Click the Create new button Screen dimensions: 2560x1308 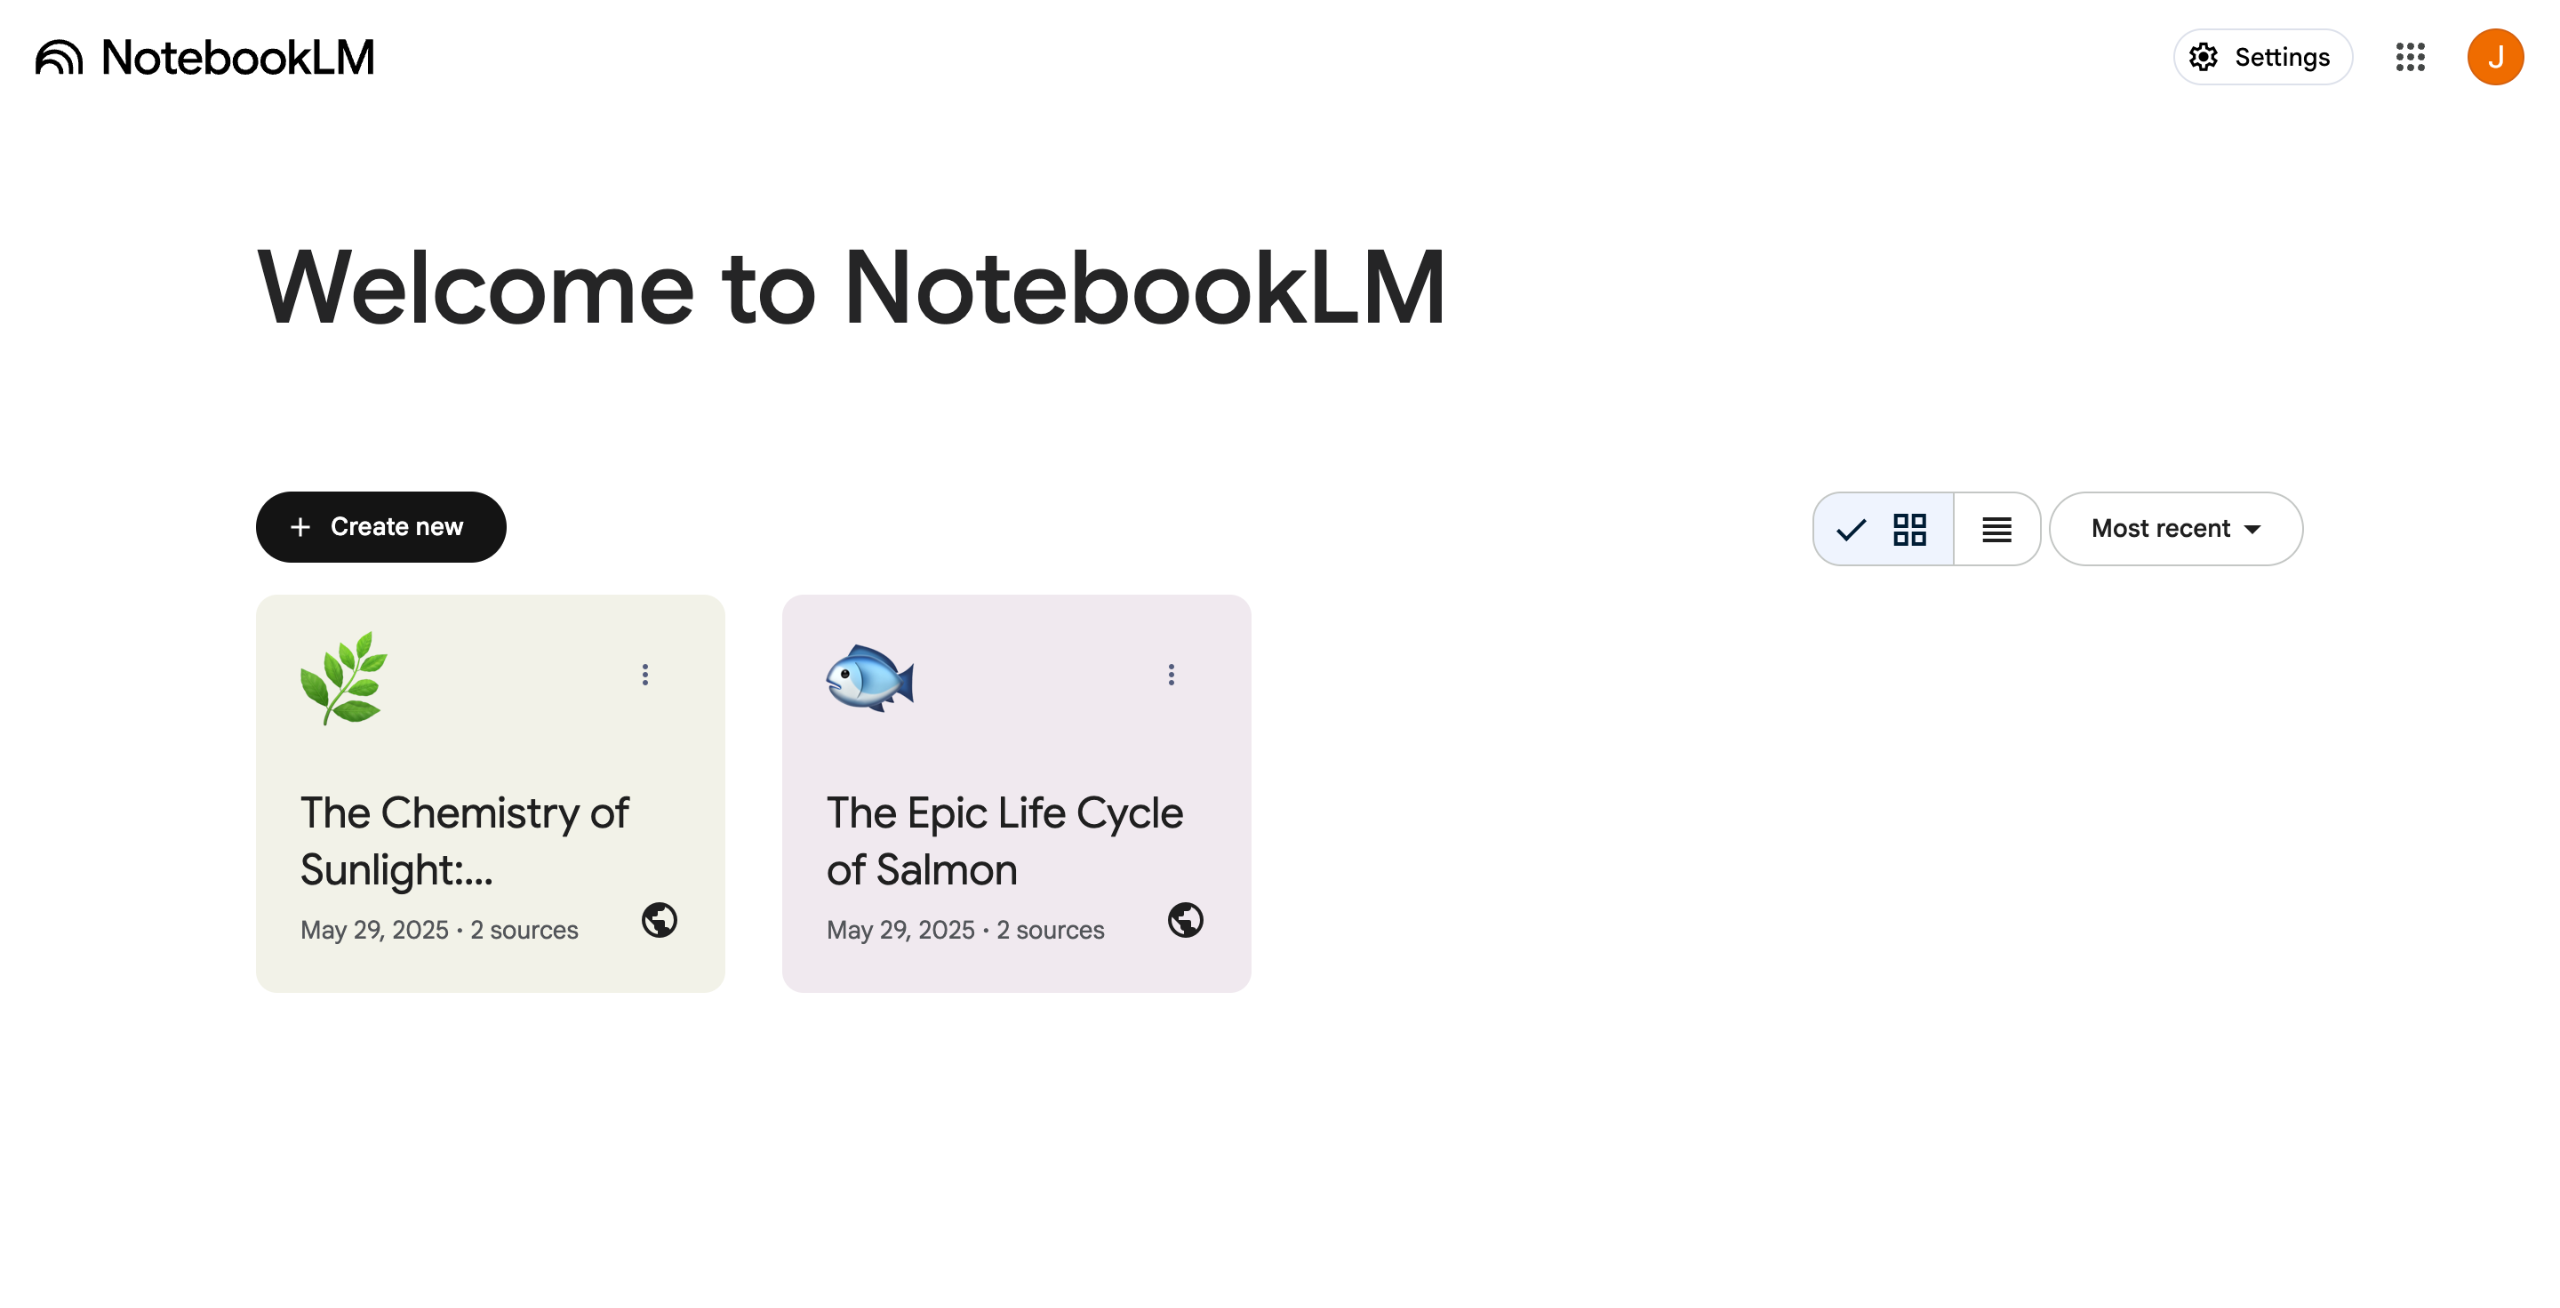380,527
